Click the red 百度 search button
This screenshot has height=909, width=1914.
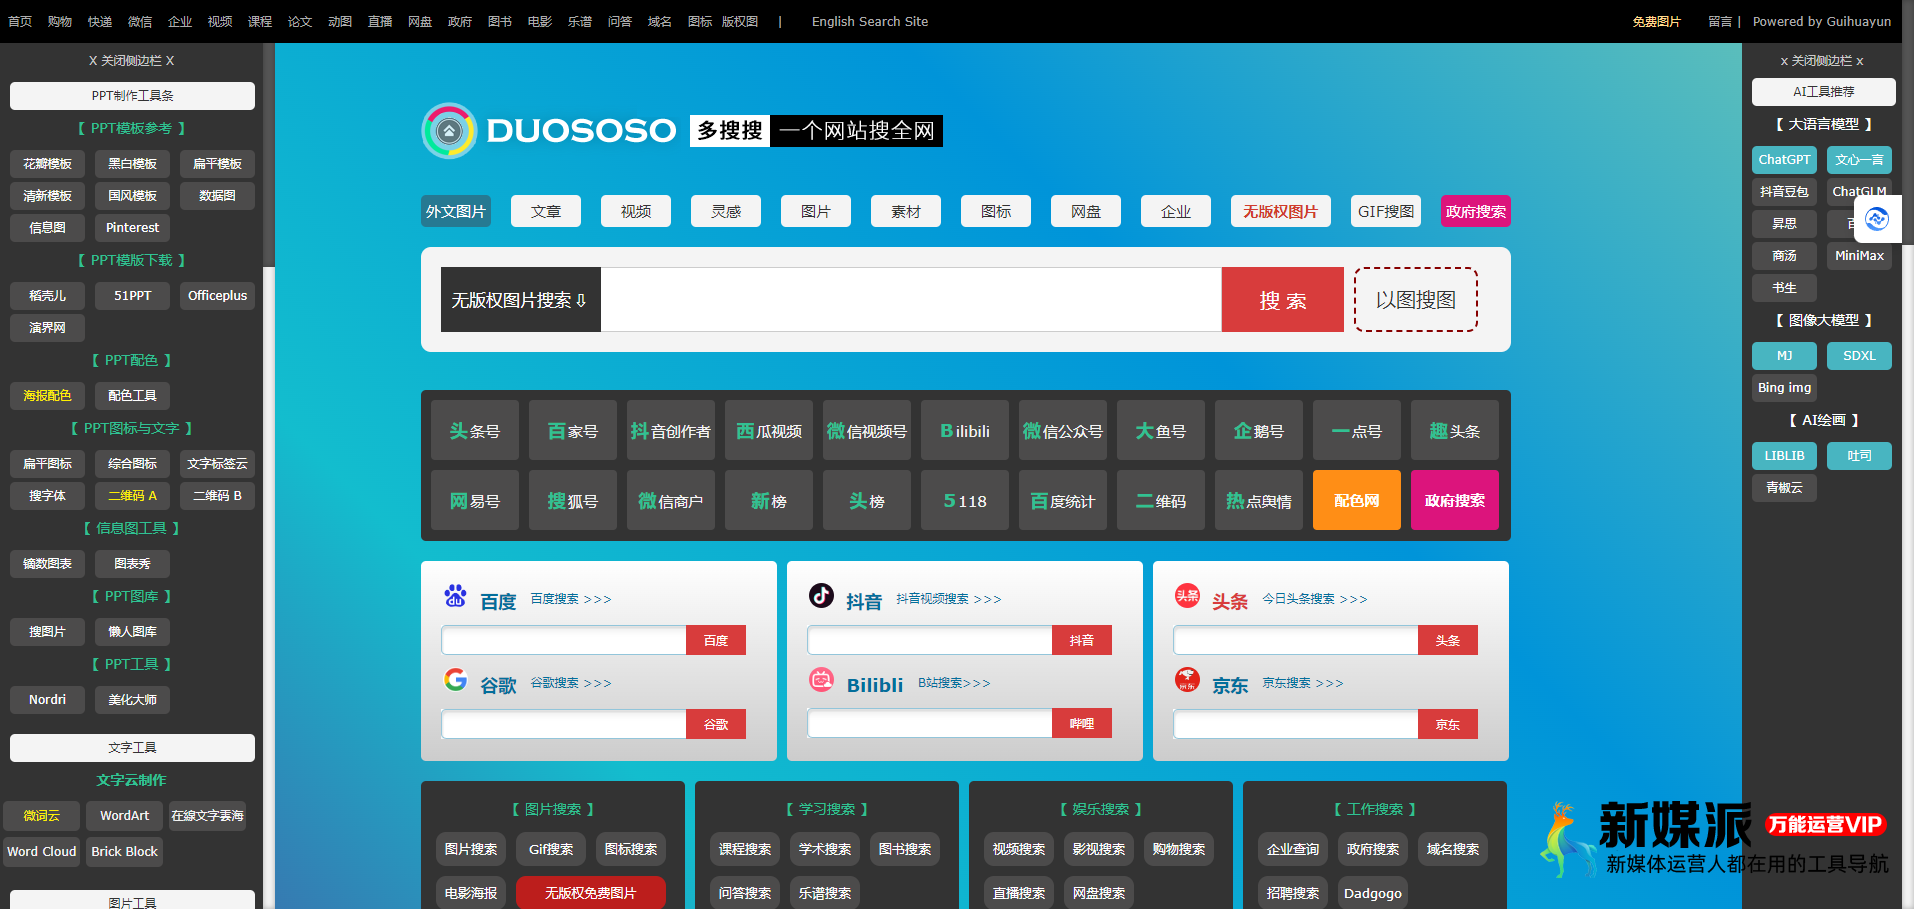716,640
